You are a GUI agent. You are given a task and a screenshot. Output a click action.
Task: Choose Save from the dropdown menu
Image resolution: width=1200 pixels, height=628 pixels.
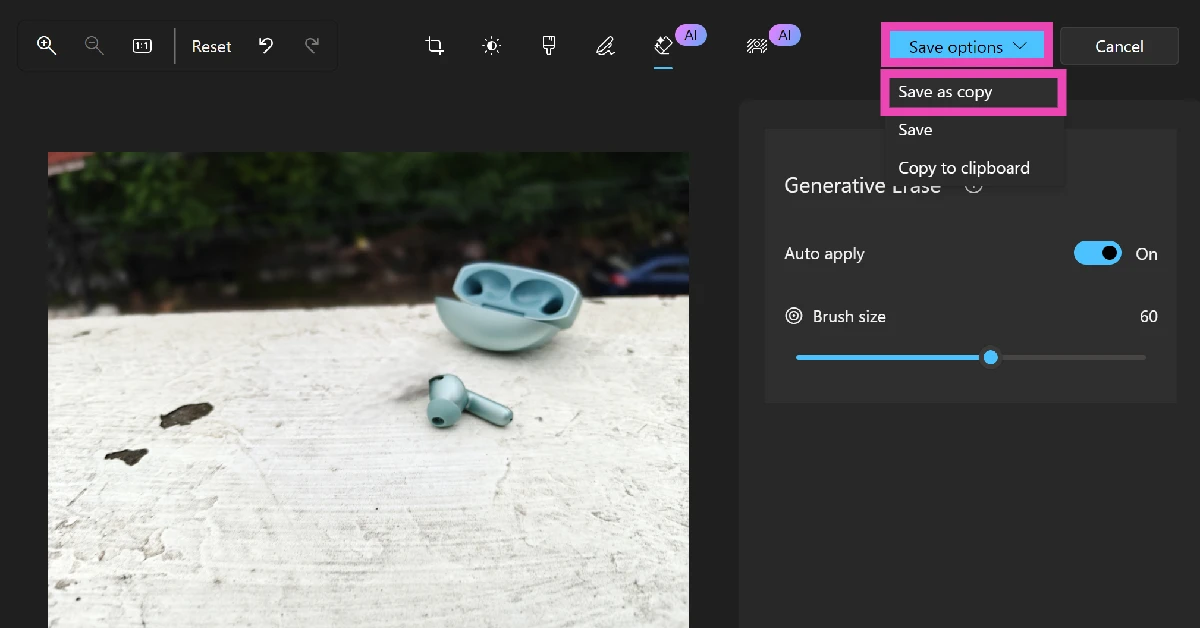pos(915,130)
